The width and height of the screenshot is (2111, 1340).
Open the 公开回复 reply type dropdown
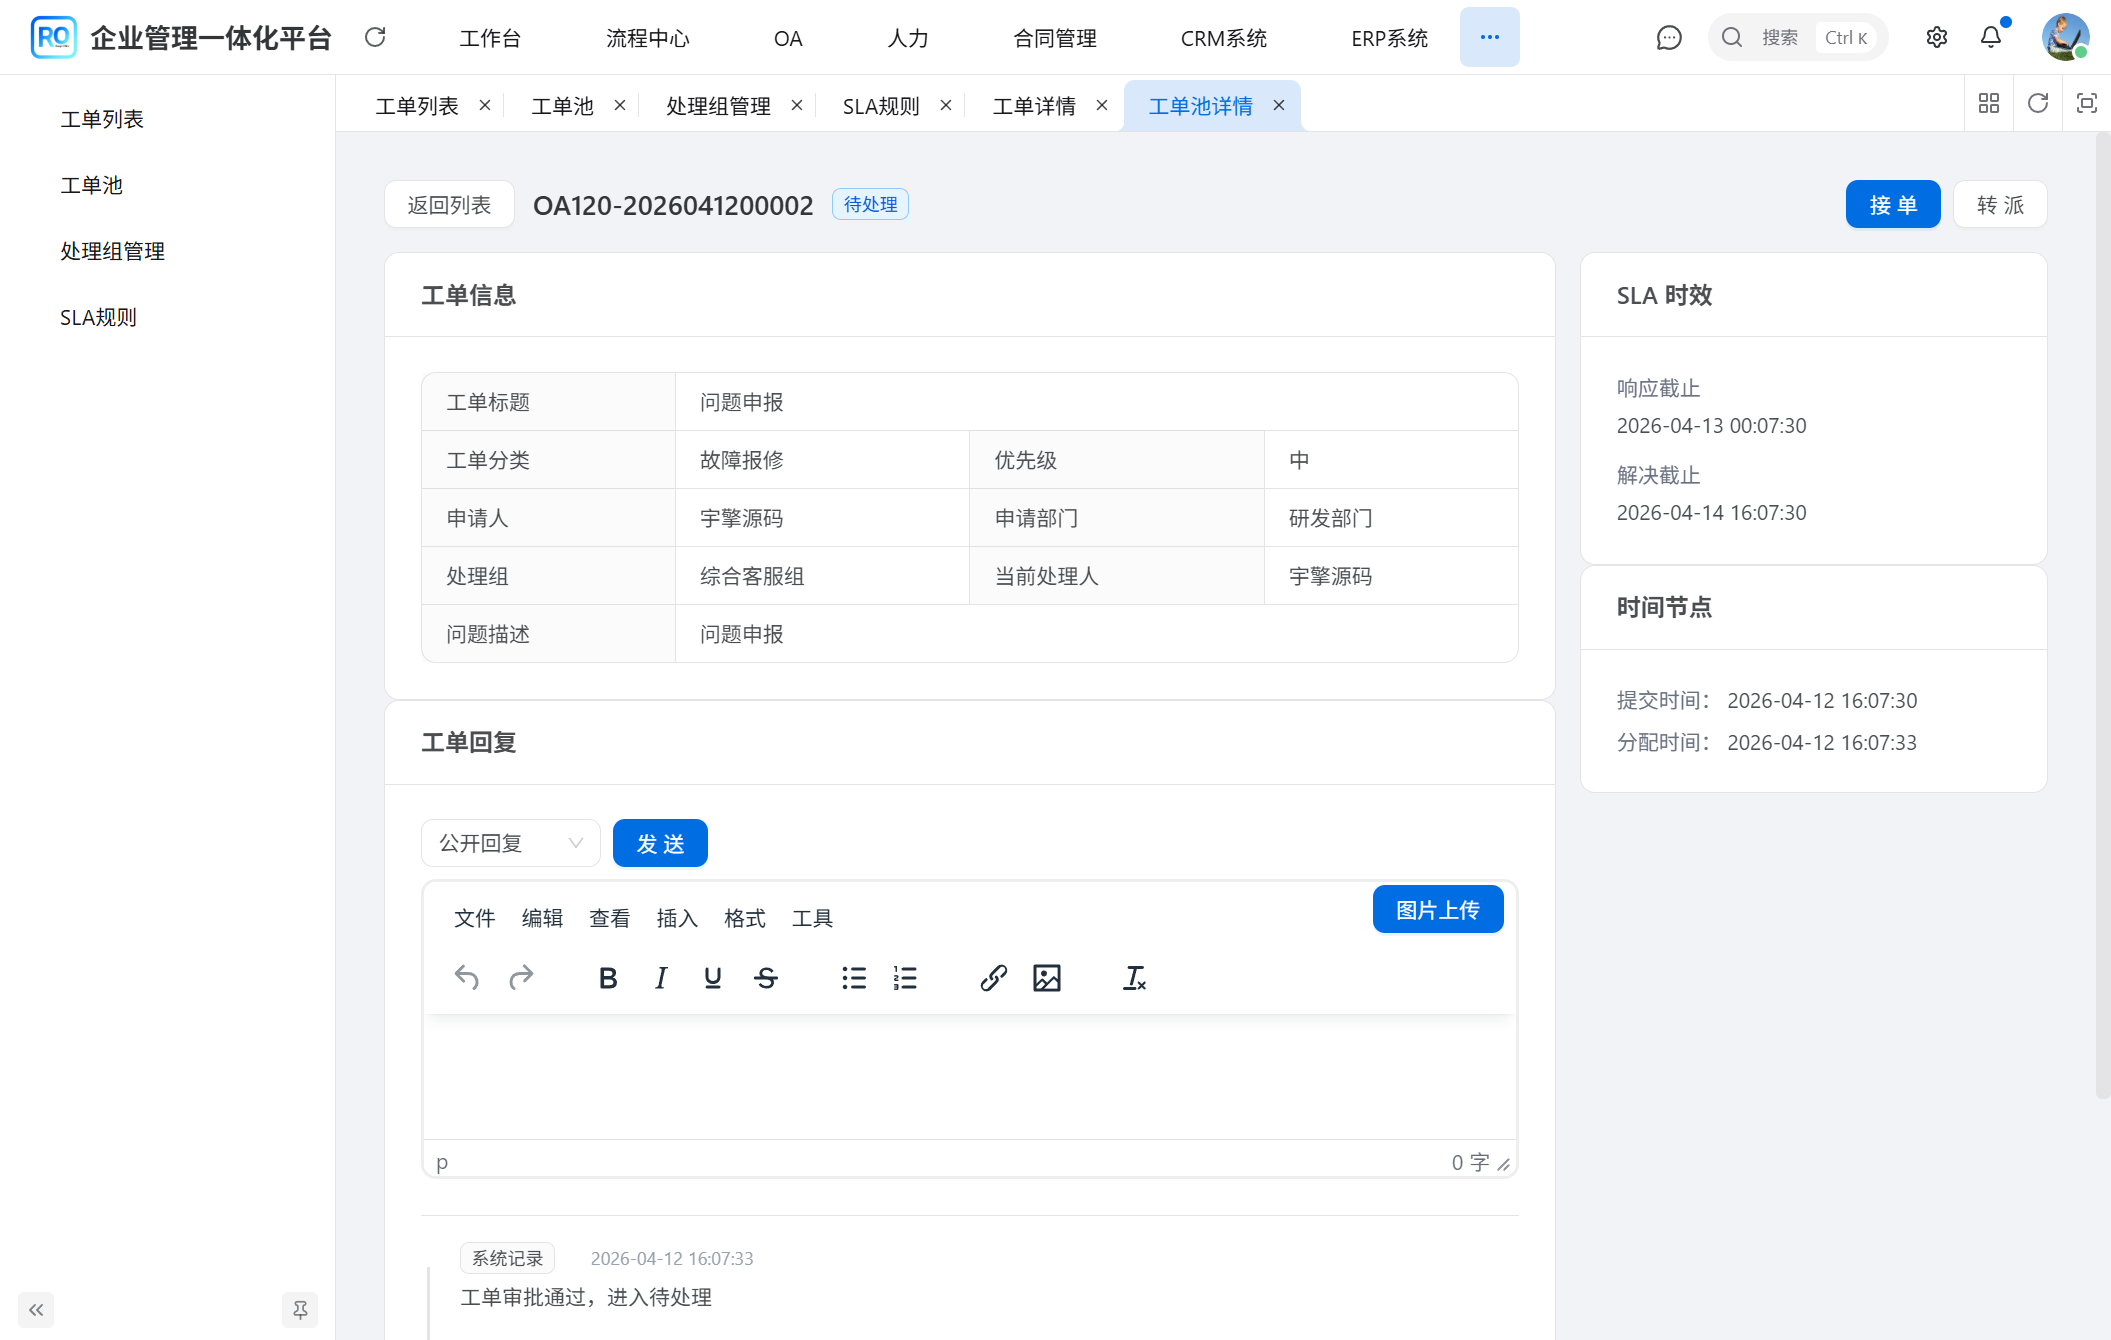click(510, 843)
